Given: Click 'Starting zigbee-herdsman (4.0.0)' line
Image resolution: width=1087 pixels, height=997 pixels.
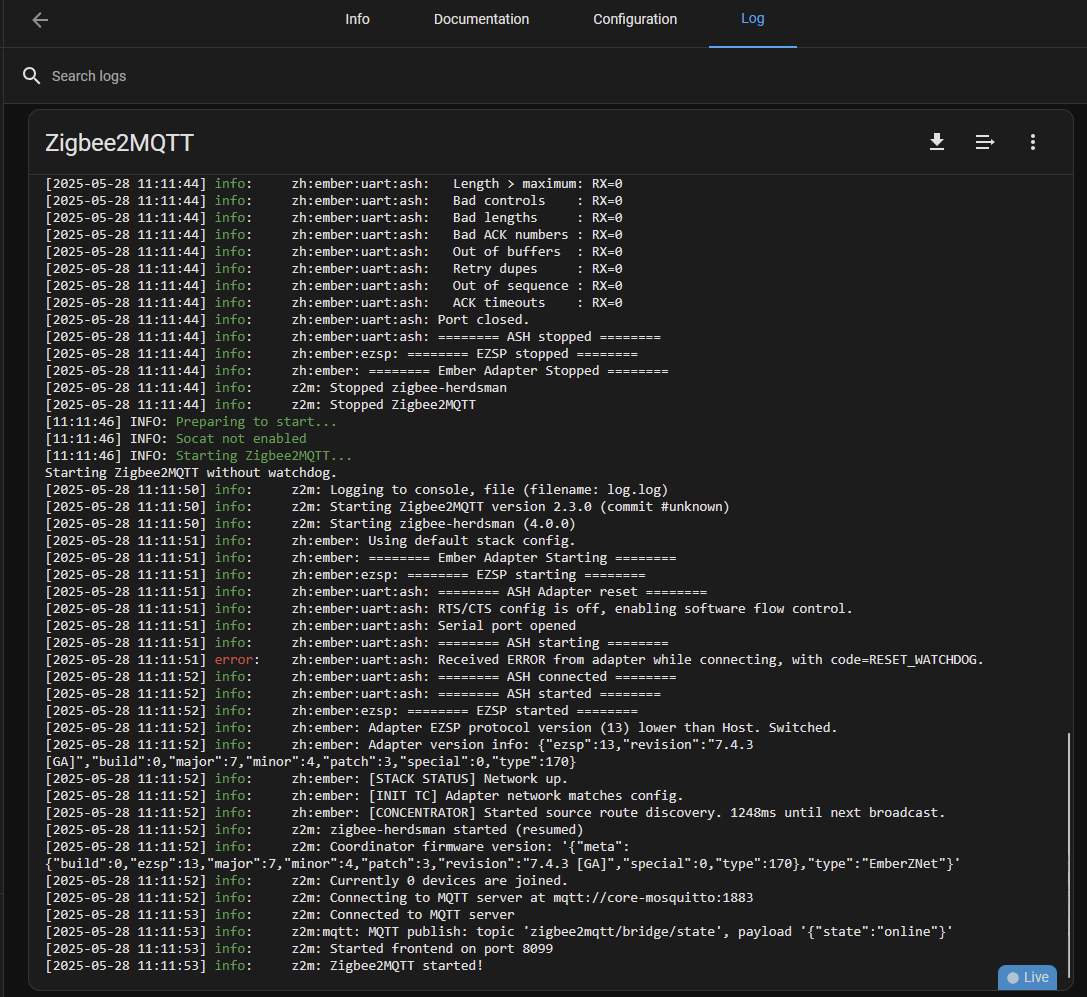Looking at the screenshot, I should click(310, 523).
